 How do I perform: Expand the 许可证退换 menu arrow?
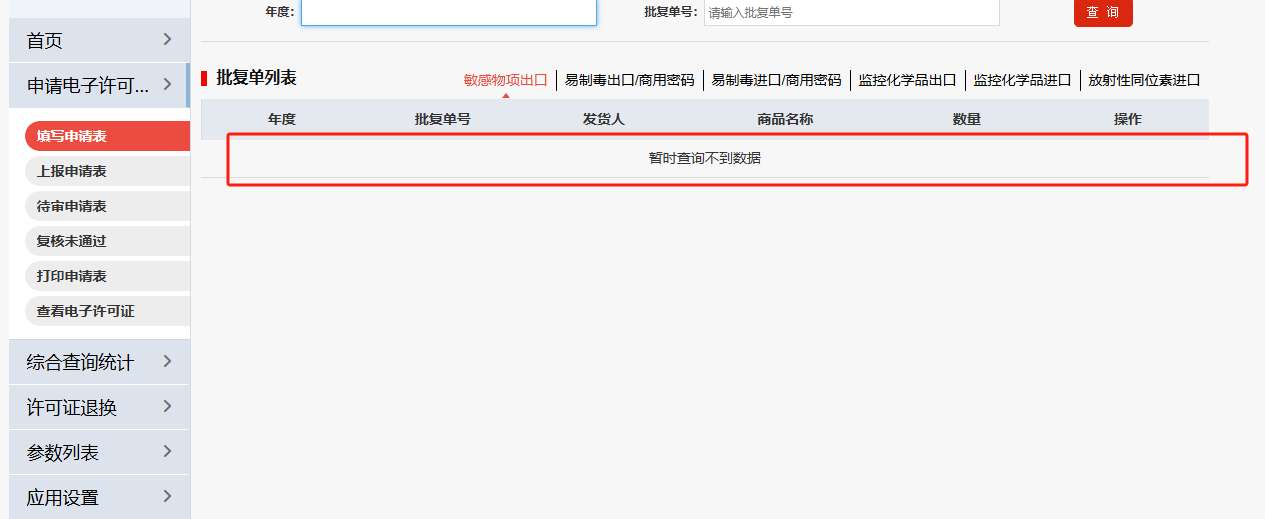coord(167,407)
